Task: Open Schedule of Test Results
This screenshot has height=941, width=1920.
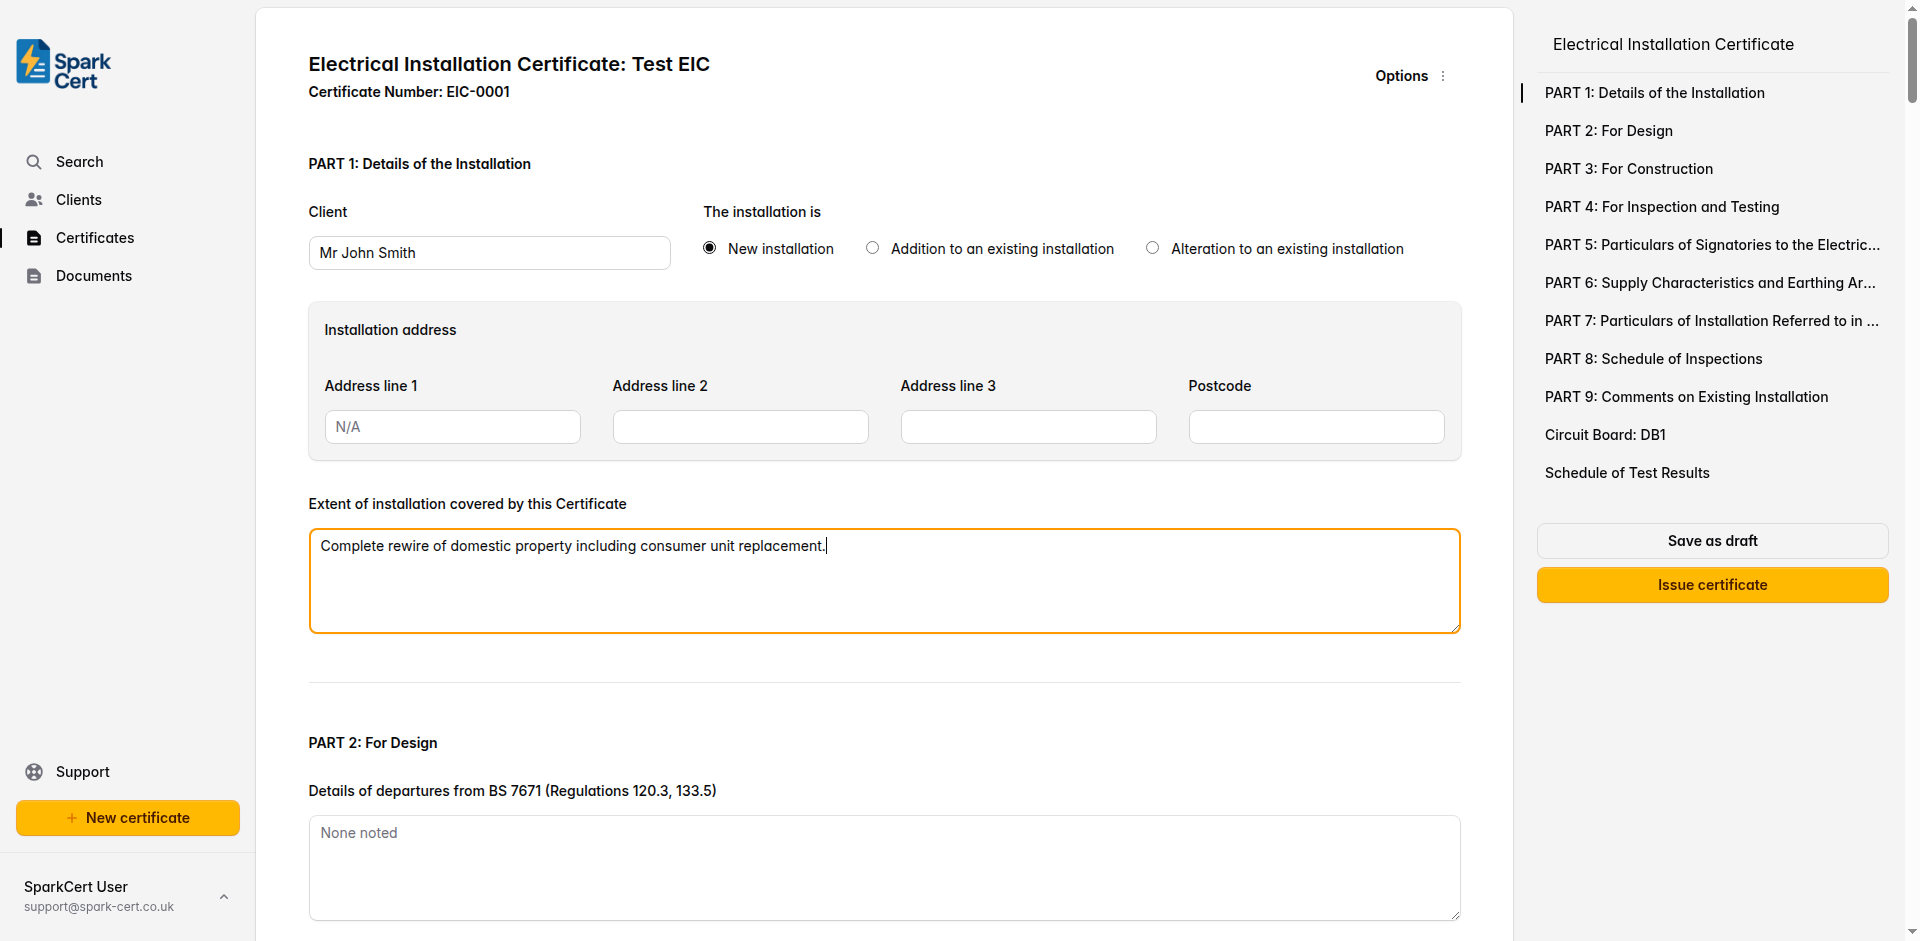Action: tap(1627, 472)
